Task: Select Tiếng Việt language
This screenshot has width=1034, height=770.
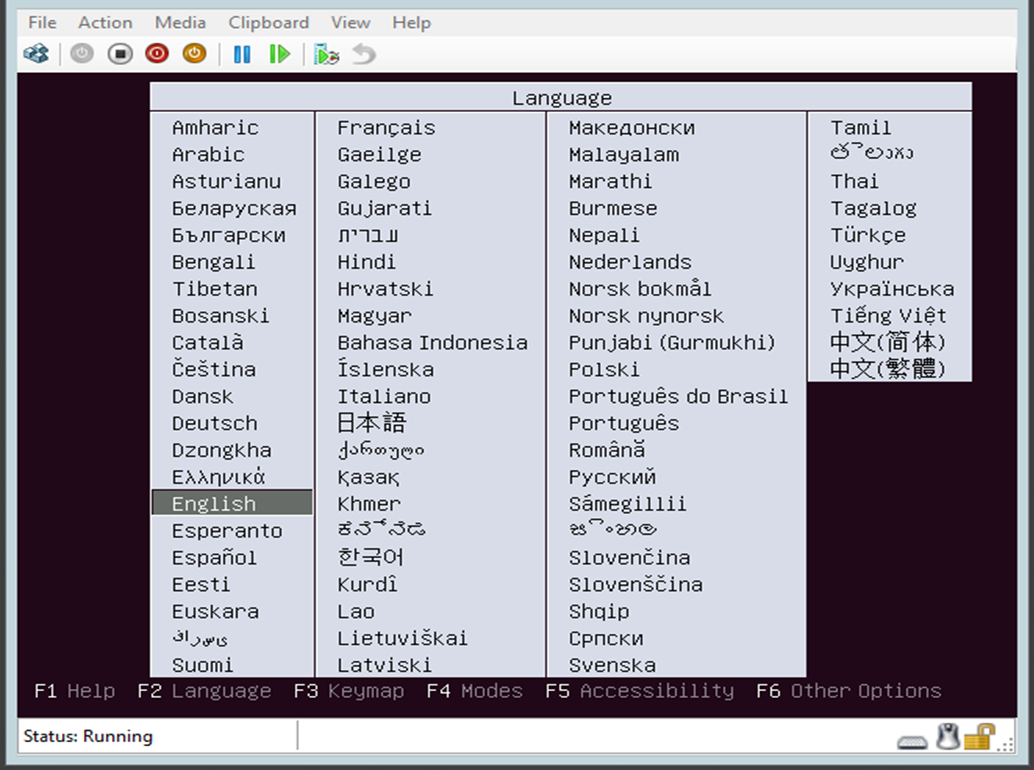Action: coord(888,316)
